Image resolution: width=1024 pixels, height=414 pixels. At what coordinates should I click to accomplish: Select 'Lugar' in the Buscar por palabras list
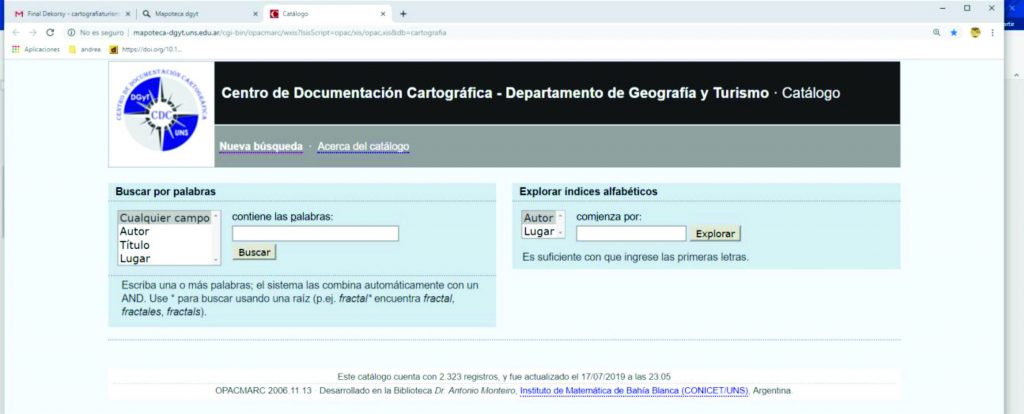(x=135, y=259)
